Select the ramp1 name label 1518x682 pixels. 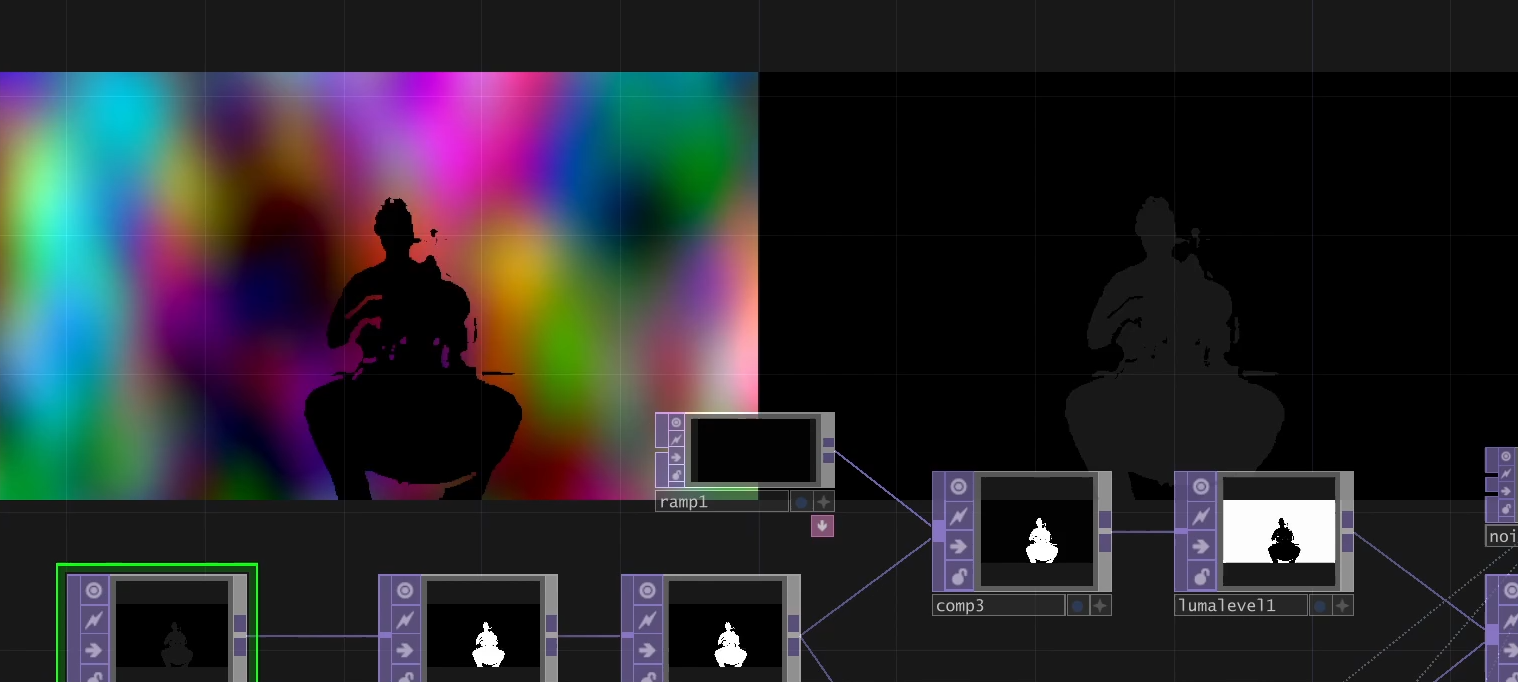pyautogui.click(x=720, y=502)
